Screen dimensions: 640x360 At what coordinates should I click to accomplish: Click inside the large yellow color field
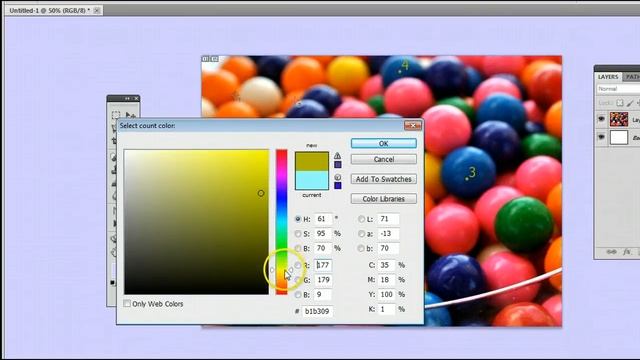coord(196,222)
